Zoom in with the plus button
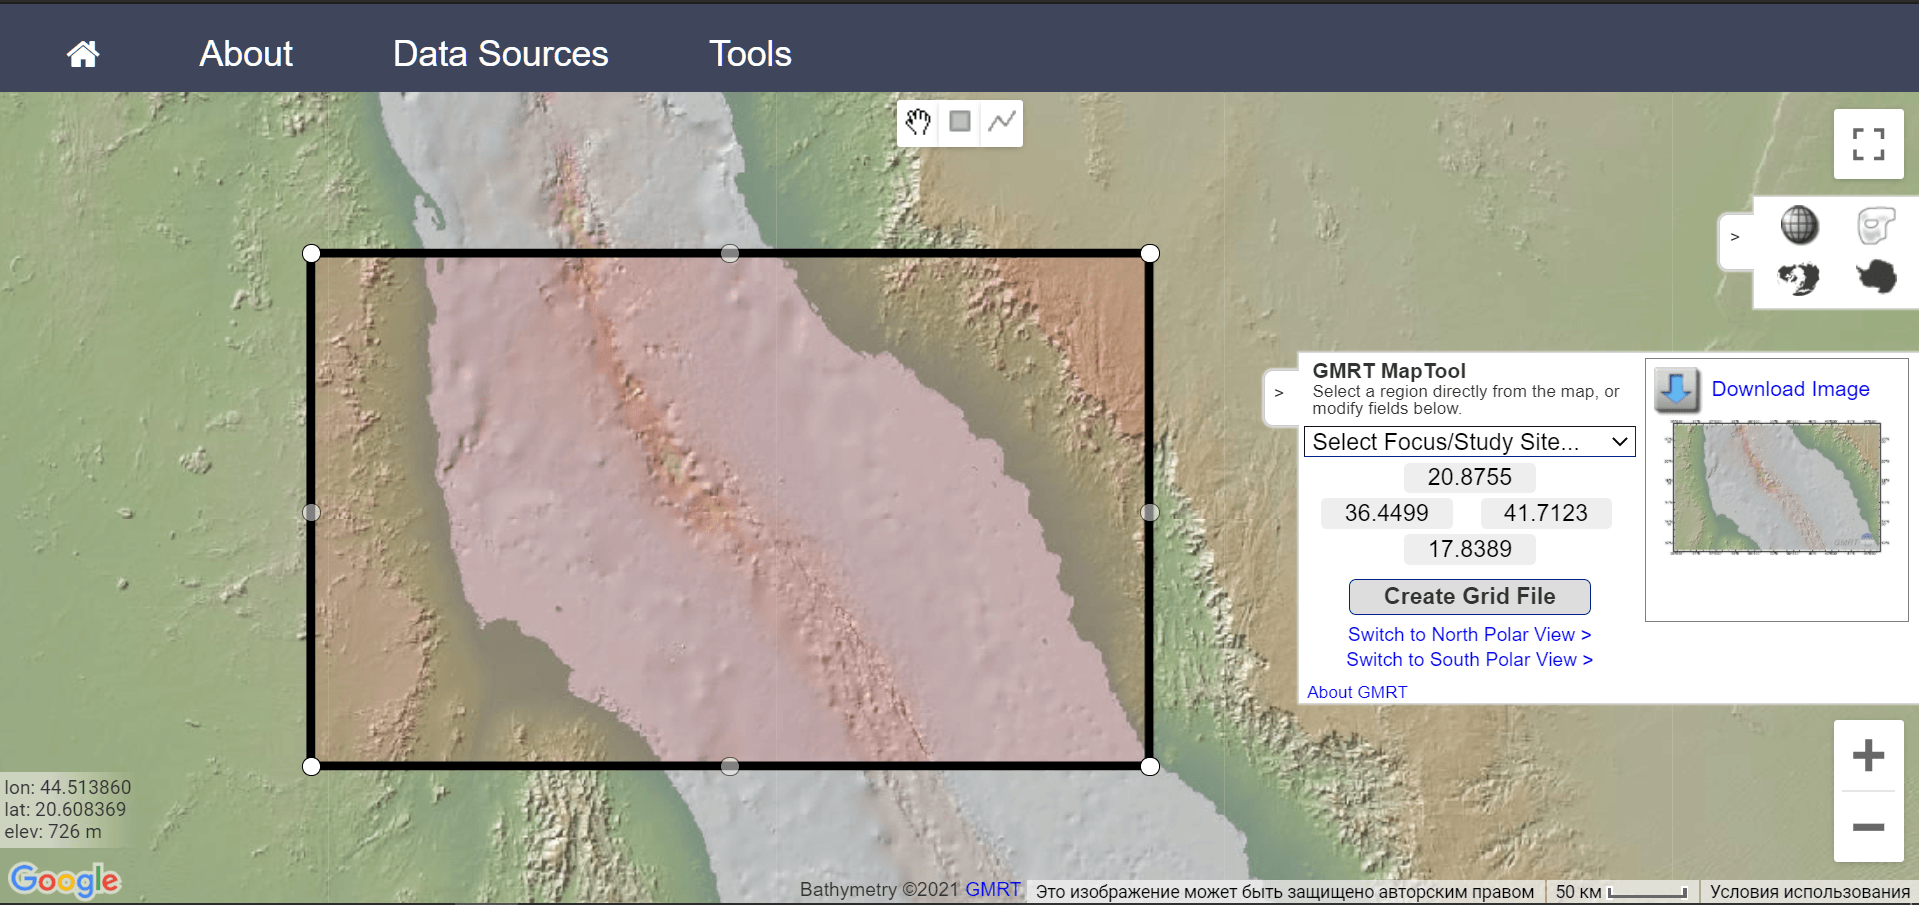 [x=1867, y=756]
